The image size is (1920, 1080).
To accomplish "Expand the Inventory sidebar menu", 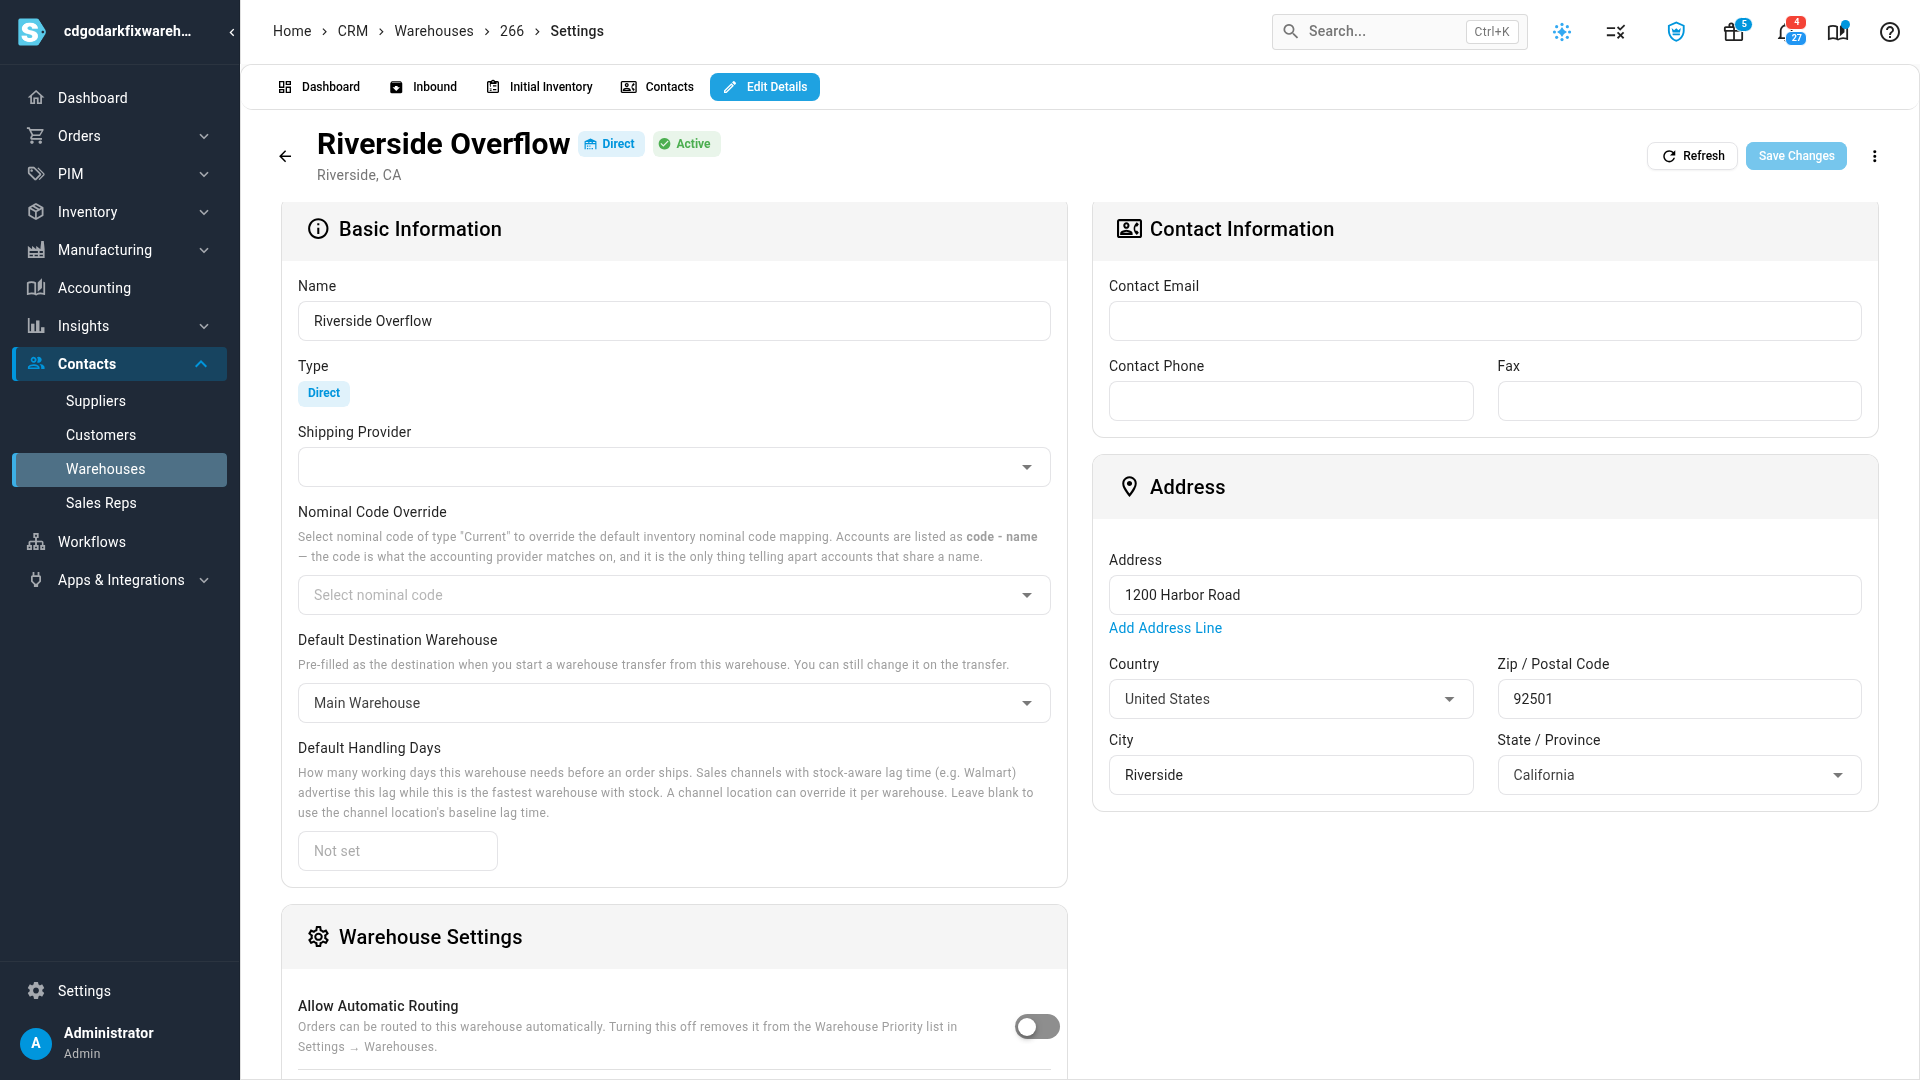I will pyautogui.click(x=204, y=212).
